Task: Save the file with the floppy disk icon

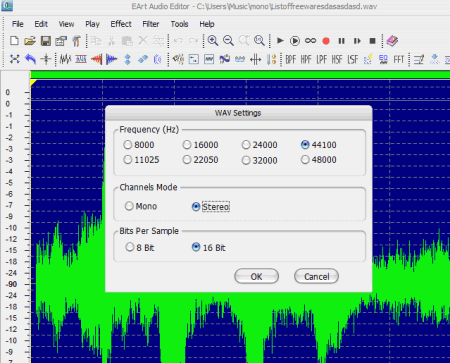Action: [46, 41]
